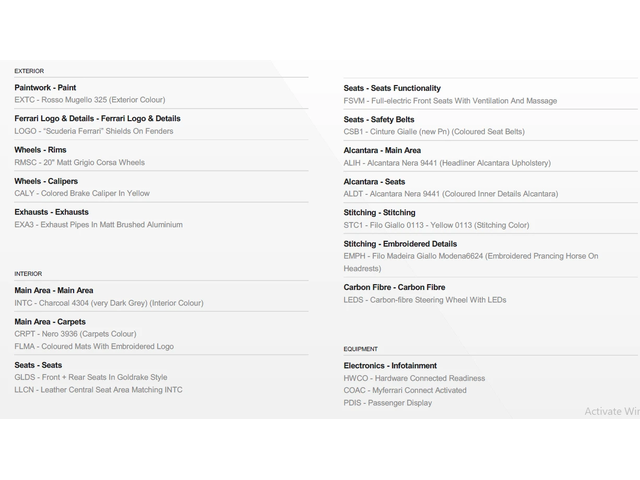This screenshot has width=640, height=480.
Task: Click the INTERIOR section heading
Action: click(x=28, y=273)
